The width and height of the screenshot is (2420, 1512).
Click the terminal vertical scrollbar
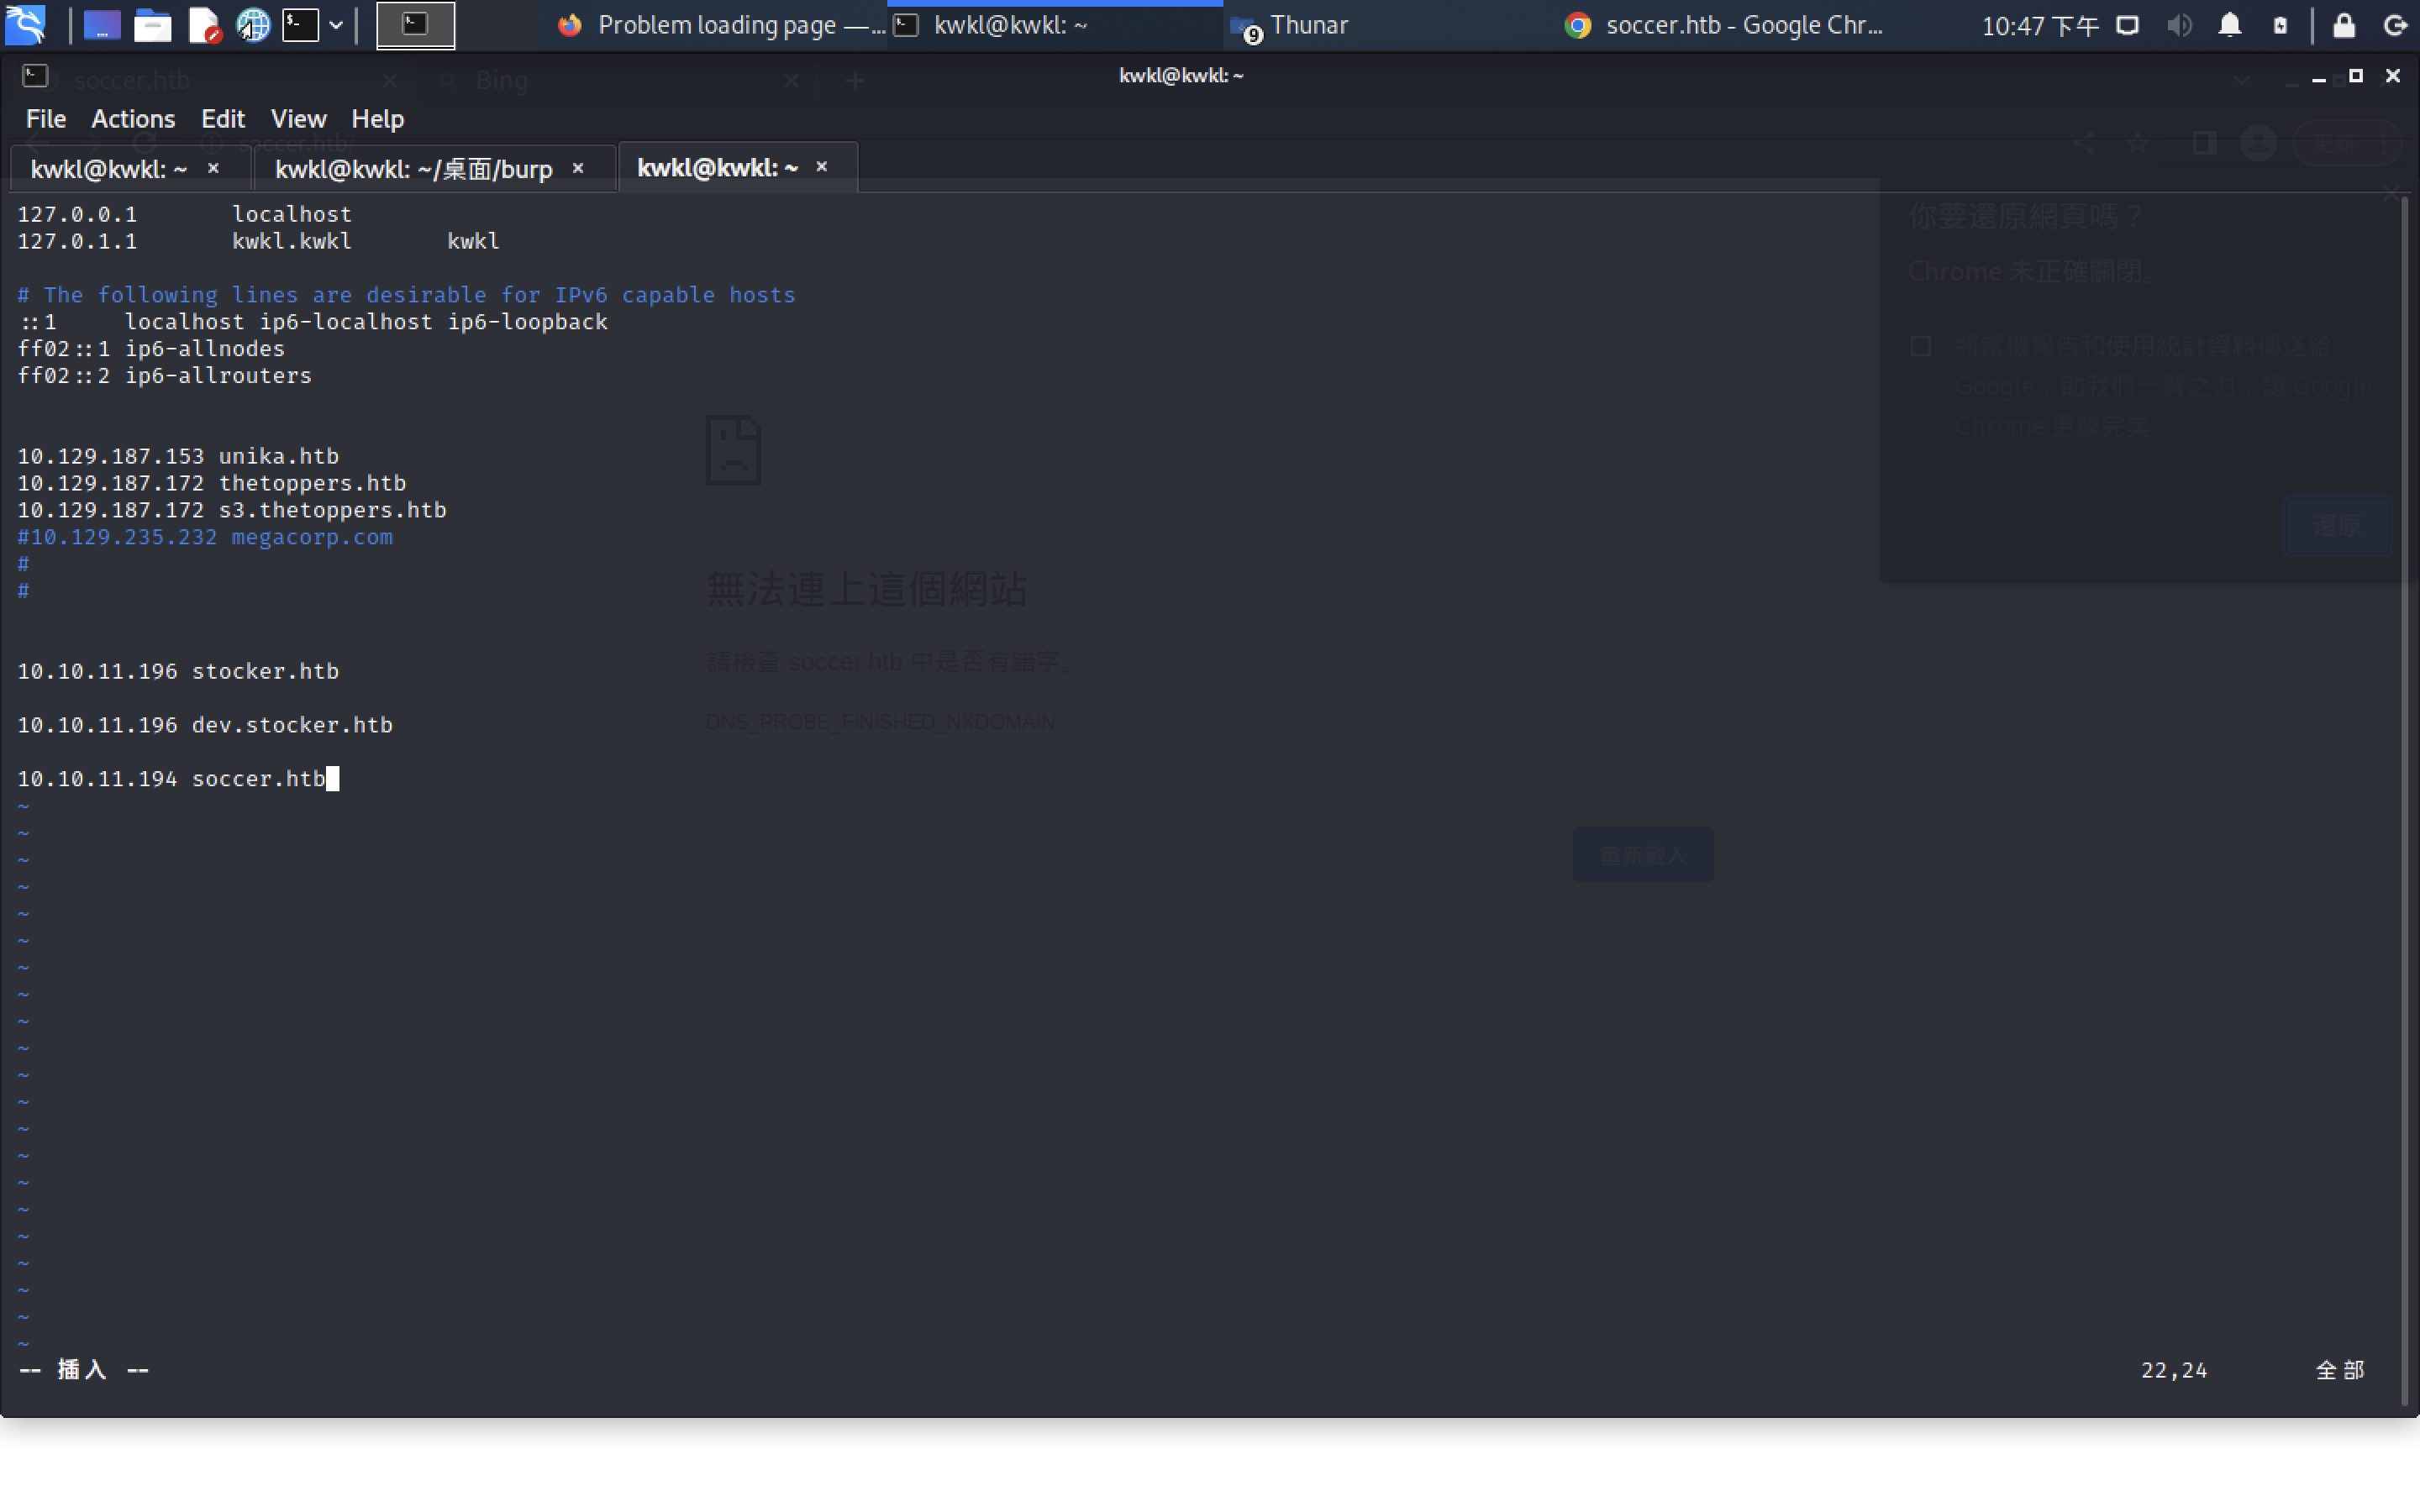click(2406, 800)
